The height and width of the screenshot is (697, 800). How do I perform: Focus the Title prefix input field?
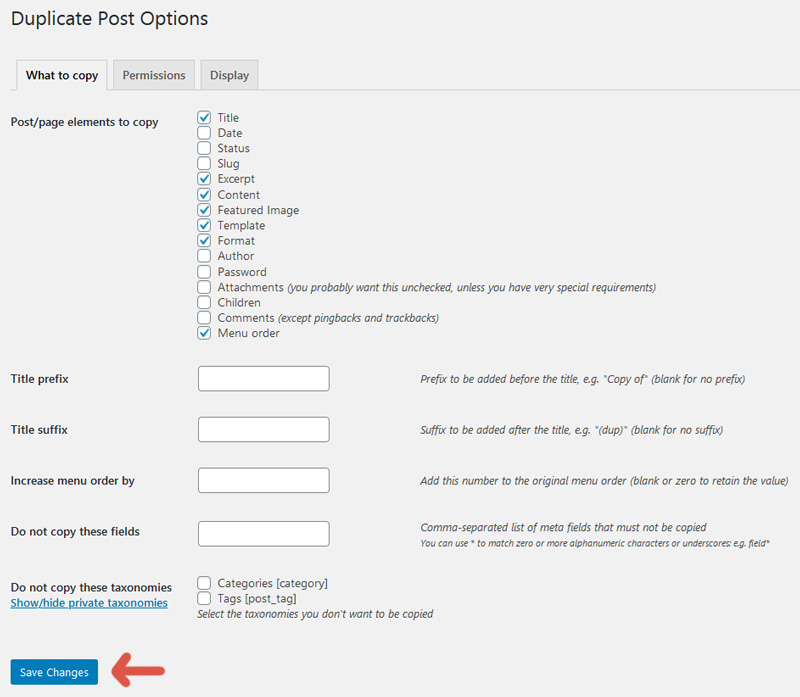[x=264, y=379]
